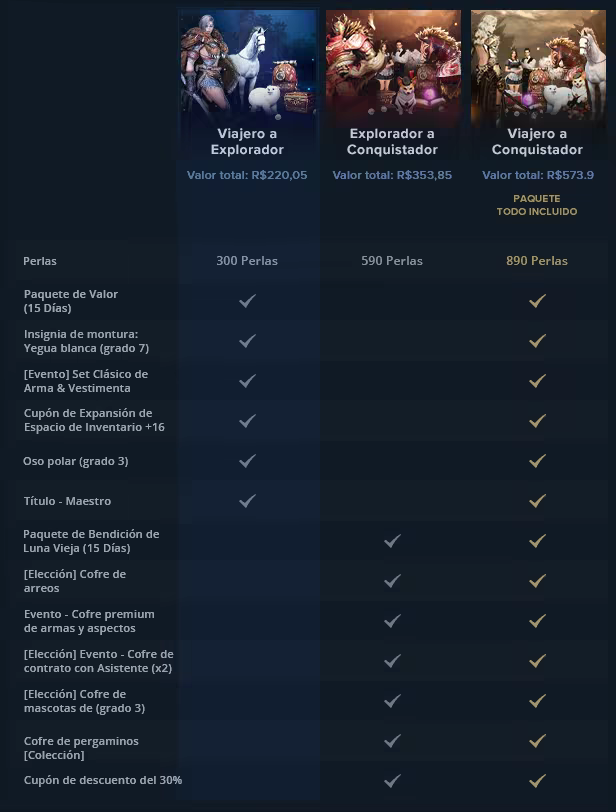Select the Explorador a Conquistador title
The image size is (616, 812).
point(392,141)
